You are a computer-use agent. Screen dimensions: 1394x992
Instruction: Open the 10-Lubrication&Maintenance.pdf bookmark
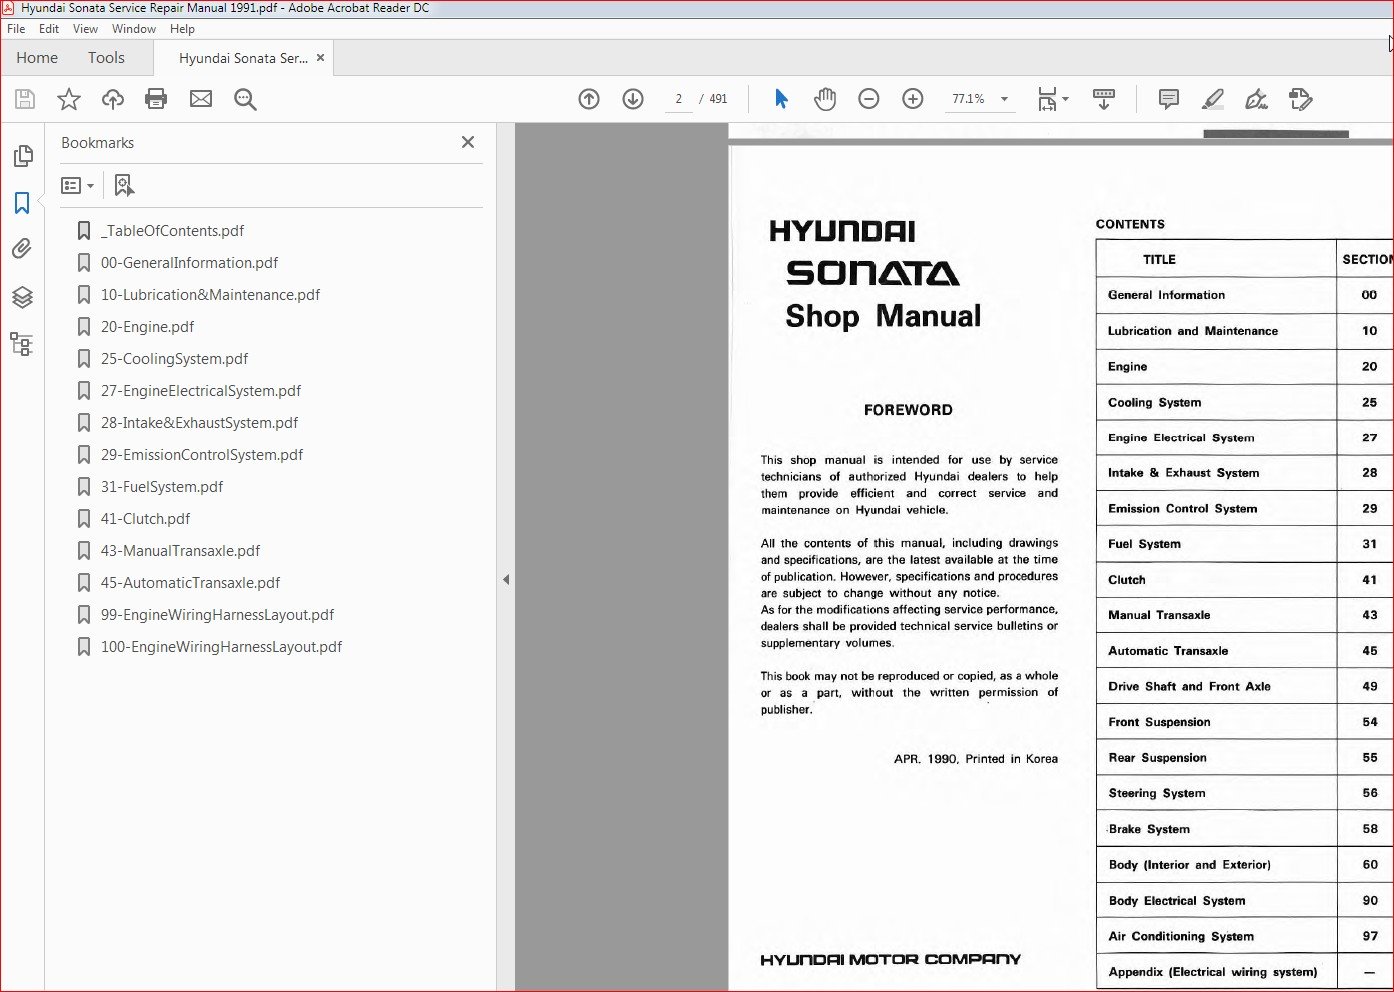point(210,295)
